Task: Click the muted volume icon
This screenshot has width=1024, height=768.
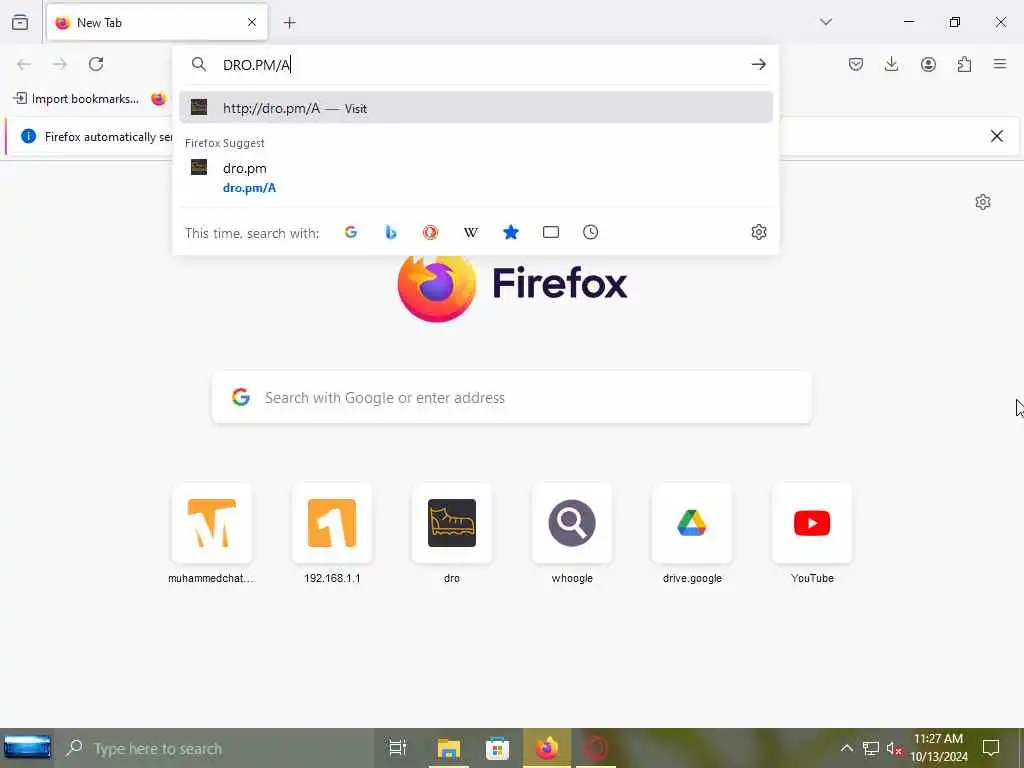Action: [x=895, y=748]
